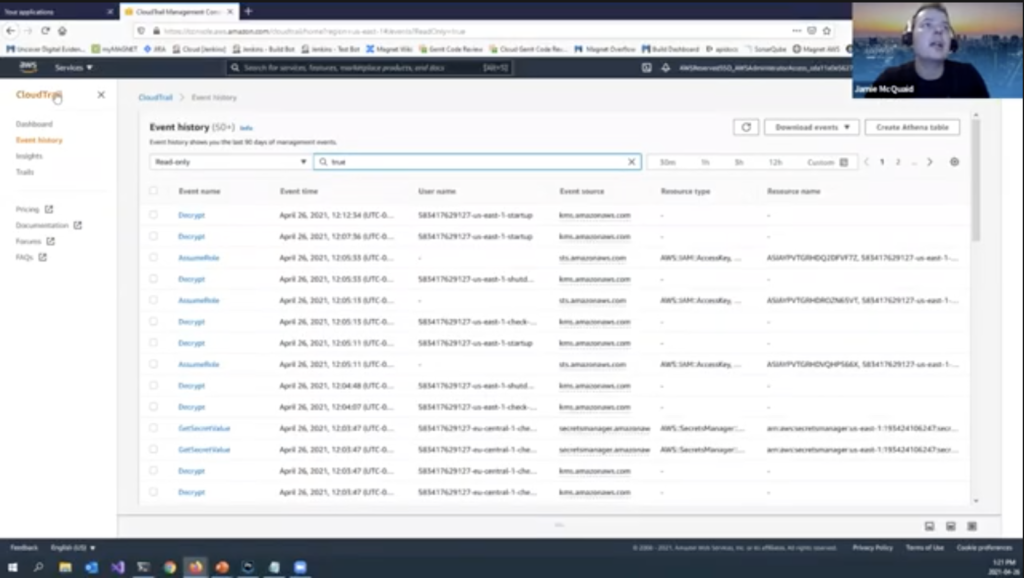Expand the Download events dropdown
The image size is (1024, 578).
tap(812, 127)
